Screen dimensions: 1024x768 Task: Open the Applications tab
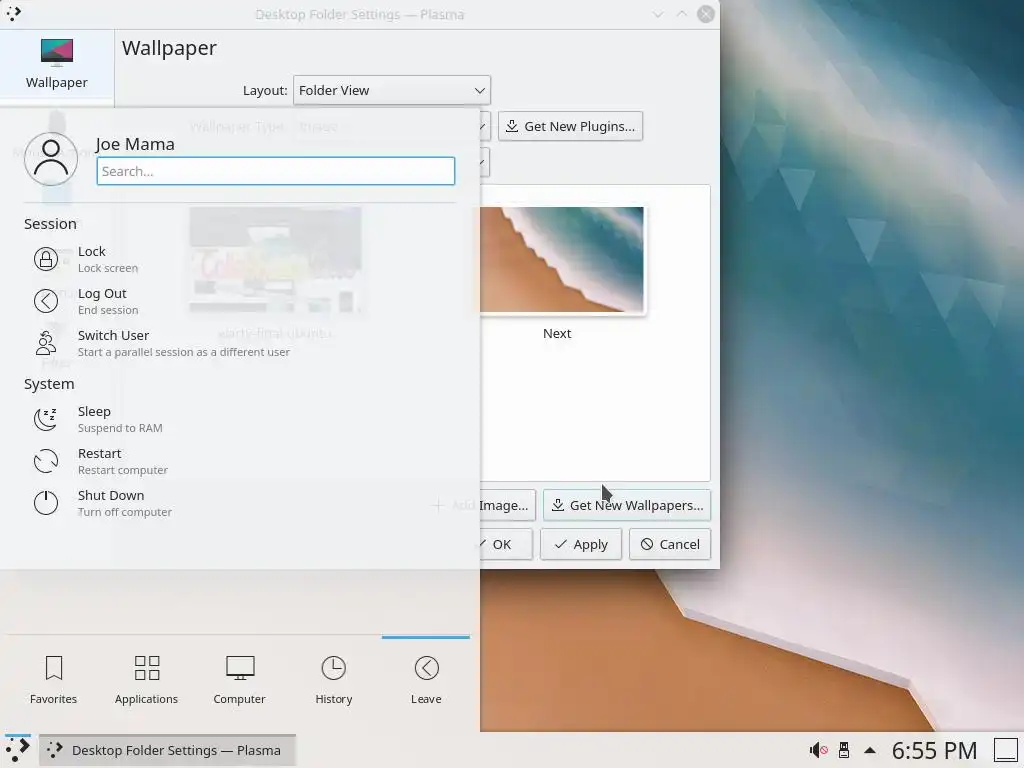(x=146, y=680)
